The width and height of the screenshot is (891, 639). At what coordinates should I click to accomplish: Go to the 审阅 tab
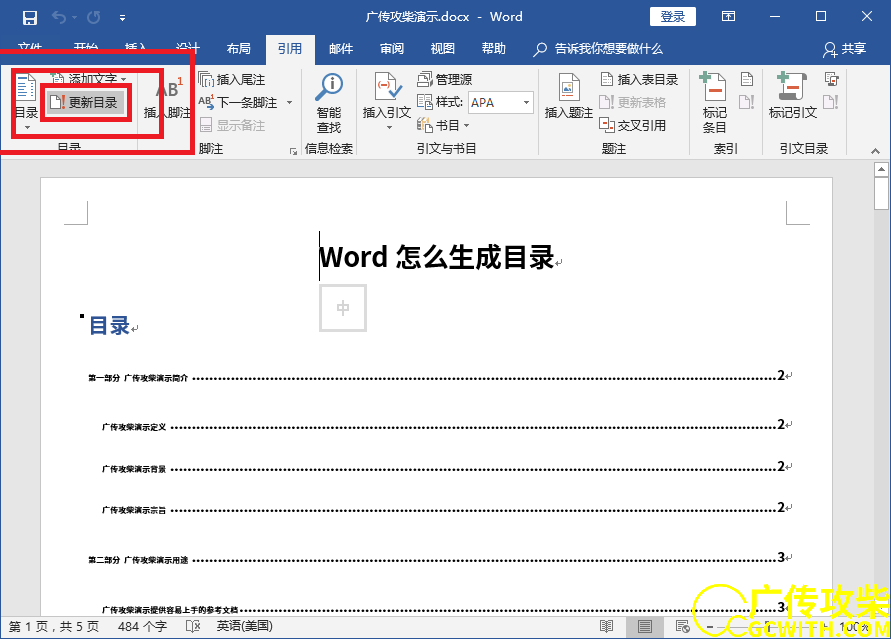pos(392,49)
